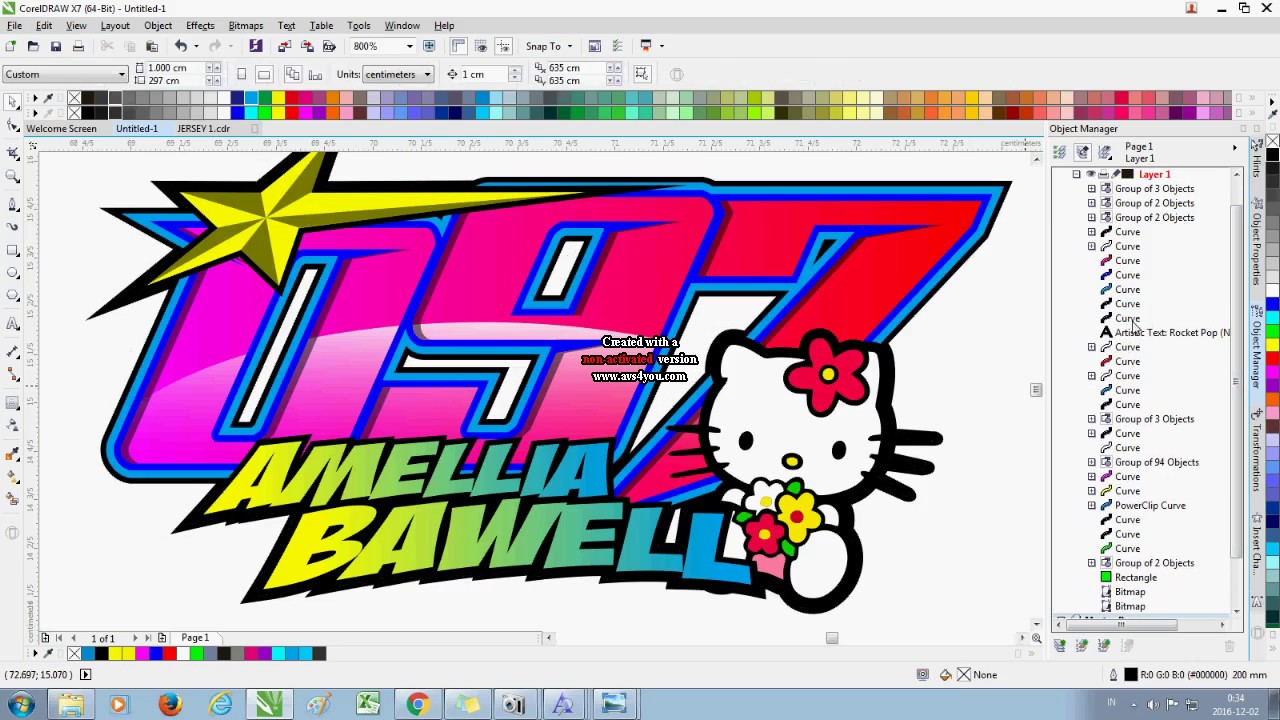The width and height of the screenshot is (1280, 720).
Task: Click Show Object Properties icon in Object Manager
Action: 1060,152
